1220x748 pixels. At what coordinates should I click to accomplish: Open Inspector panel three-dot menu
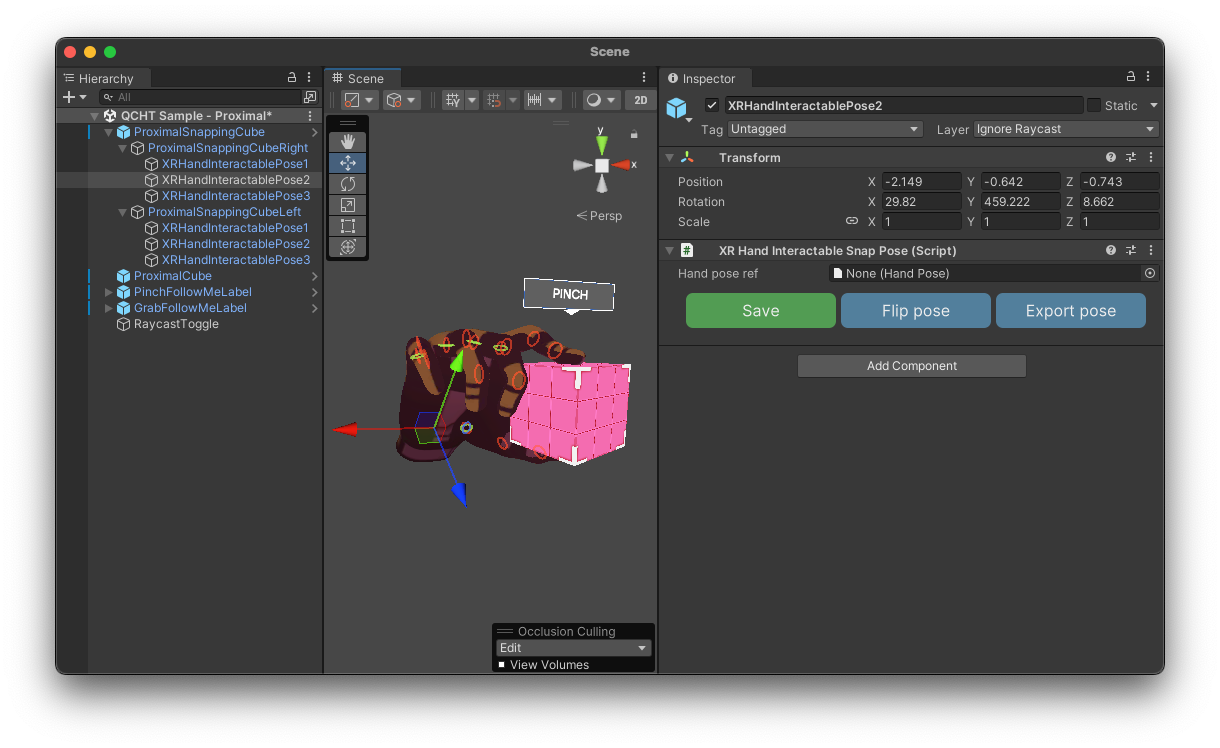click(x=1148, y=77)
